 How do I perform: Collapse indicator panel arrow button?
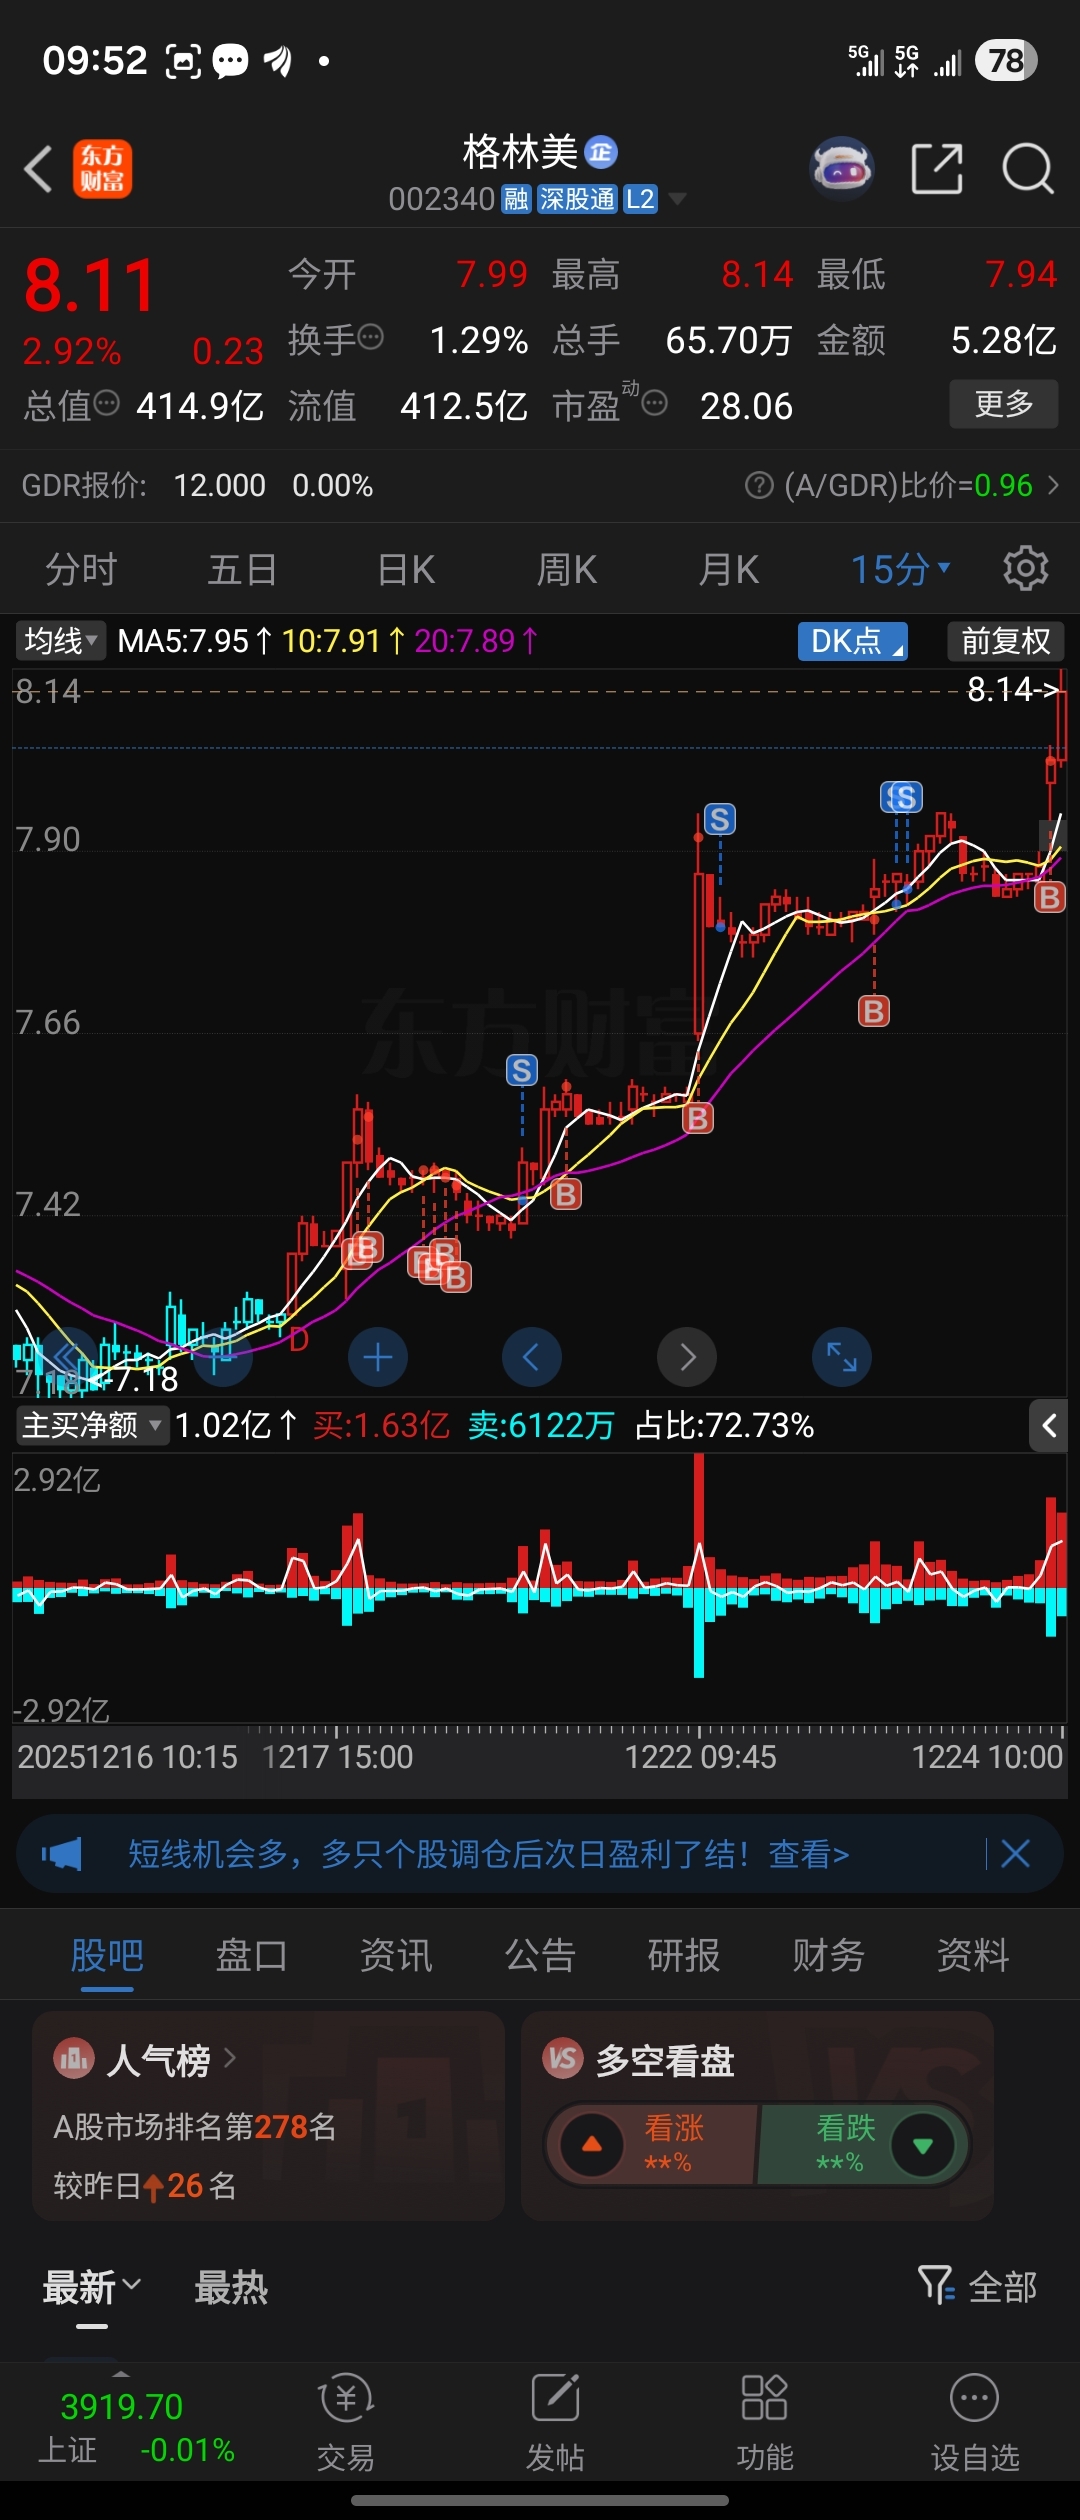coord(1049,1426)
